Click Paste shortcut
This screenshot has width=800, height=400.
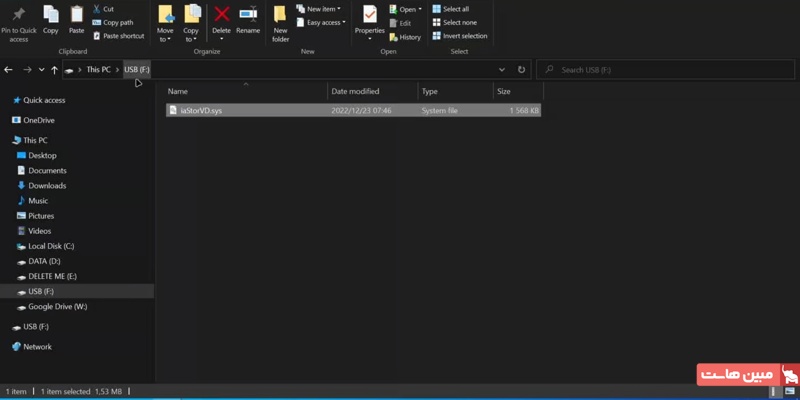[118, 36]
